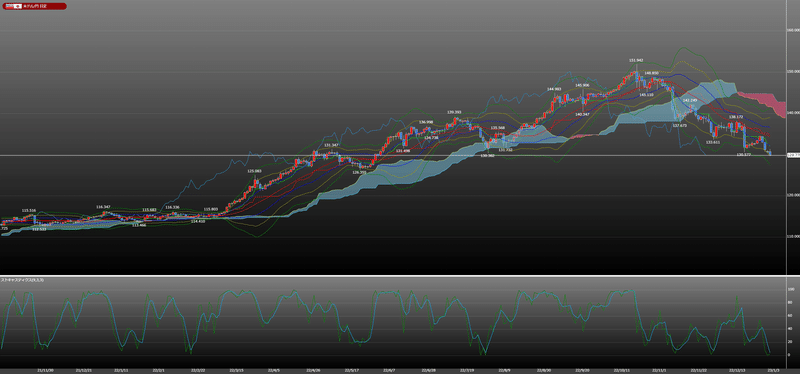Image resolution: width=800 pixels, height=374 pixels.
Task: Click the 160.000 price axis label
Action: 793,30
